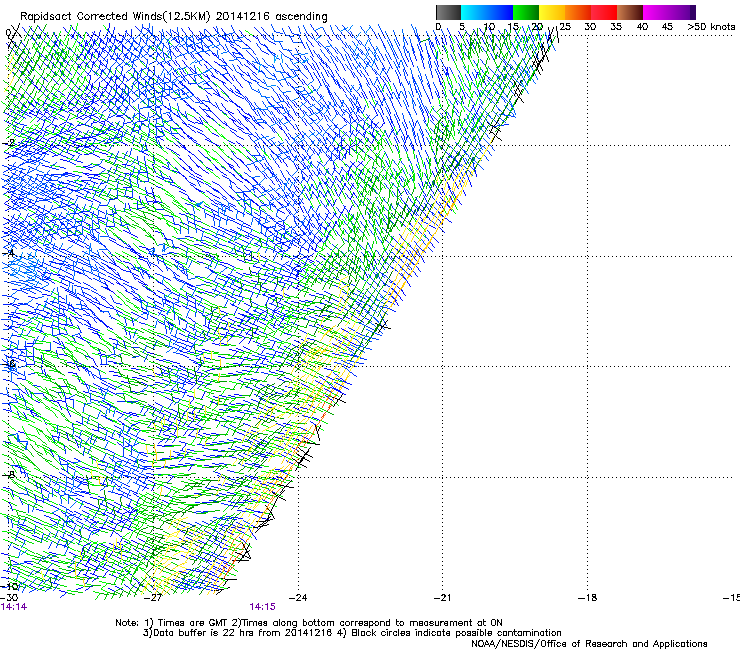This screenshot has width=740, height=650.
Task: Click the cyan 5-10 knots legend swatch
Action: tap(474, 12)
